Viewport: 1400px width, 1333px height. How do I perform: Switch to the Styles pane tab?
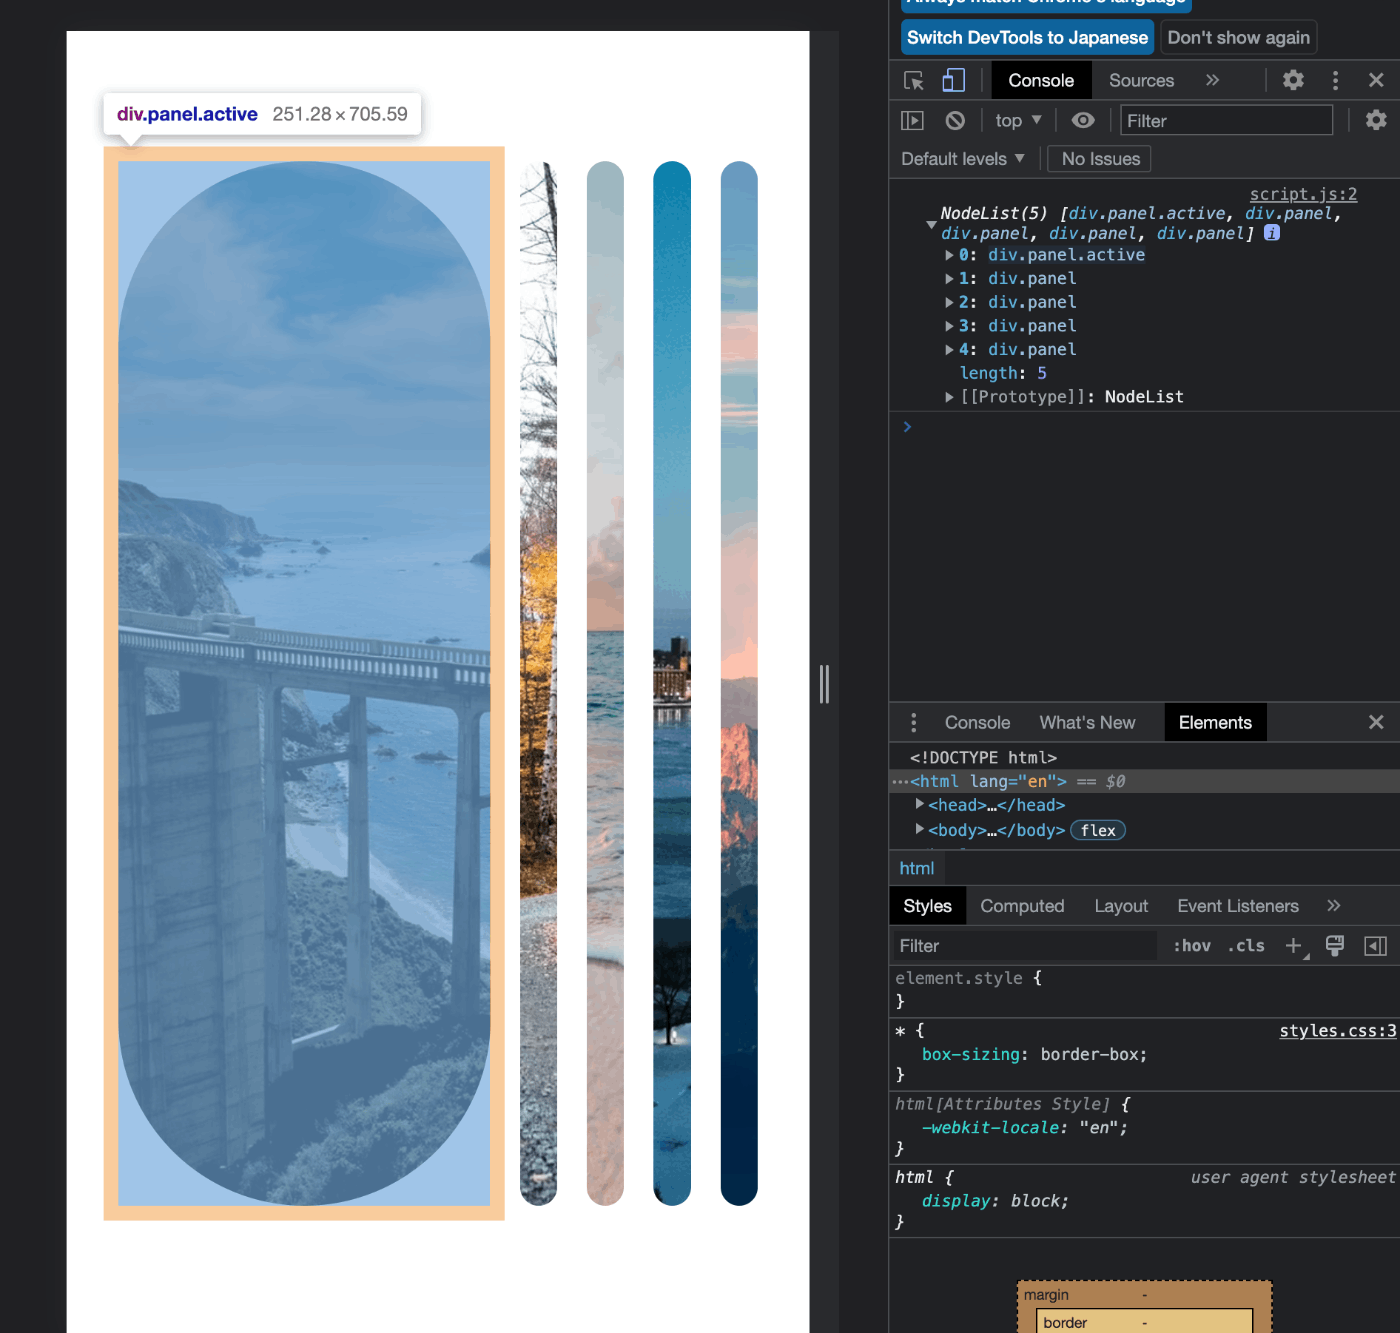[x=927, y=906]
